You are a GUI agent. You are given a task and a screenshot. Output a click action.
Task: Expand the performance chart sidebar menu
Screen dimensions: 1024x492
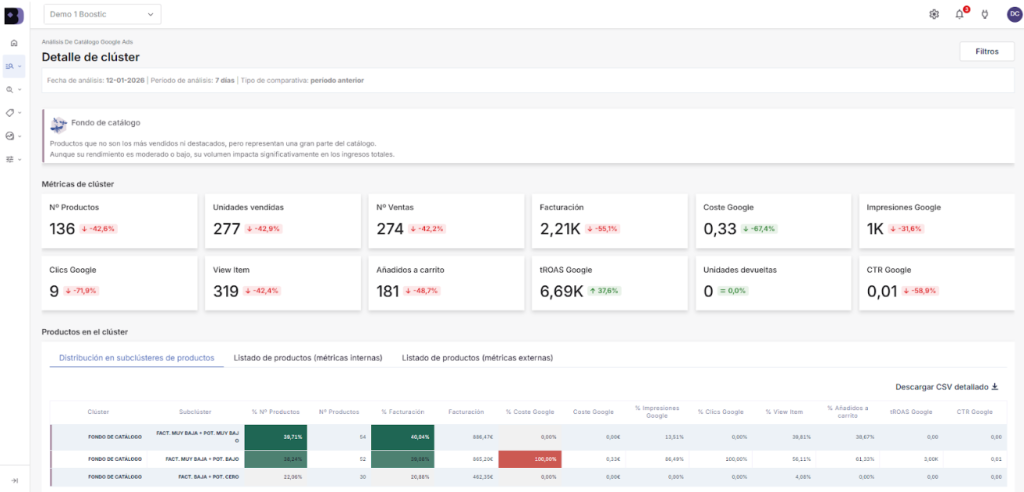coord(13,136)
